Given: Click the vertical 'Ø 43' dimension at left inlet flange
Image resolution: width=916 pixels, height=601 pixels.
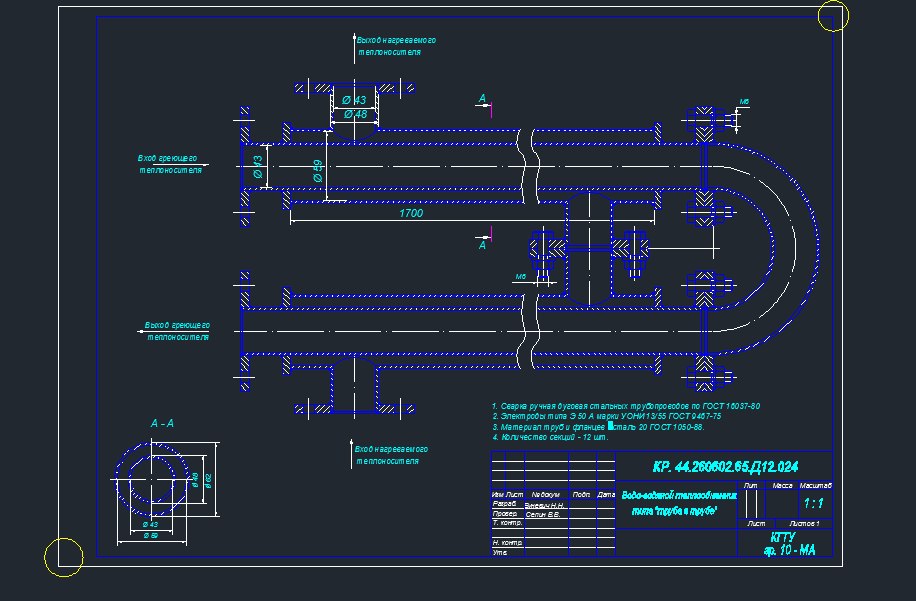Looking at the screenshot, I should pyautogui.click(x=258, y=166).
